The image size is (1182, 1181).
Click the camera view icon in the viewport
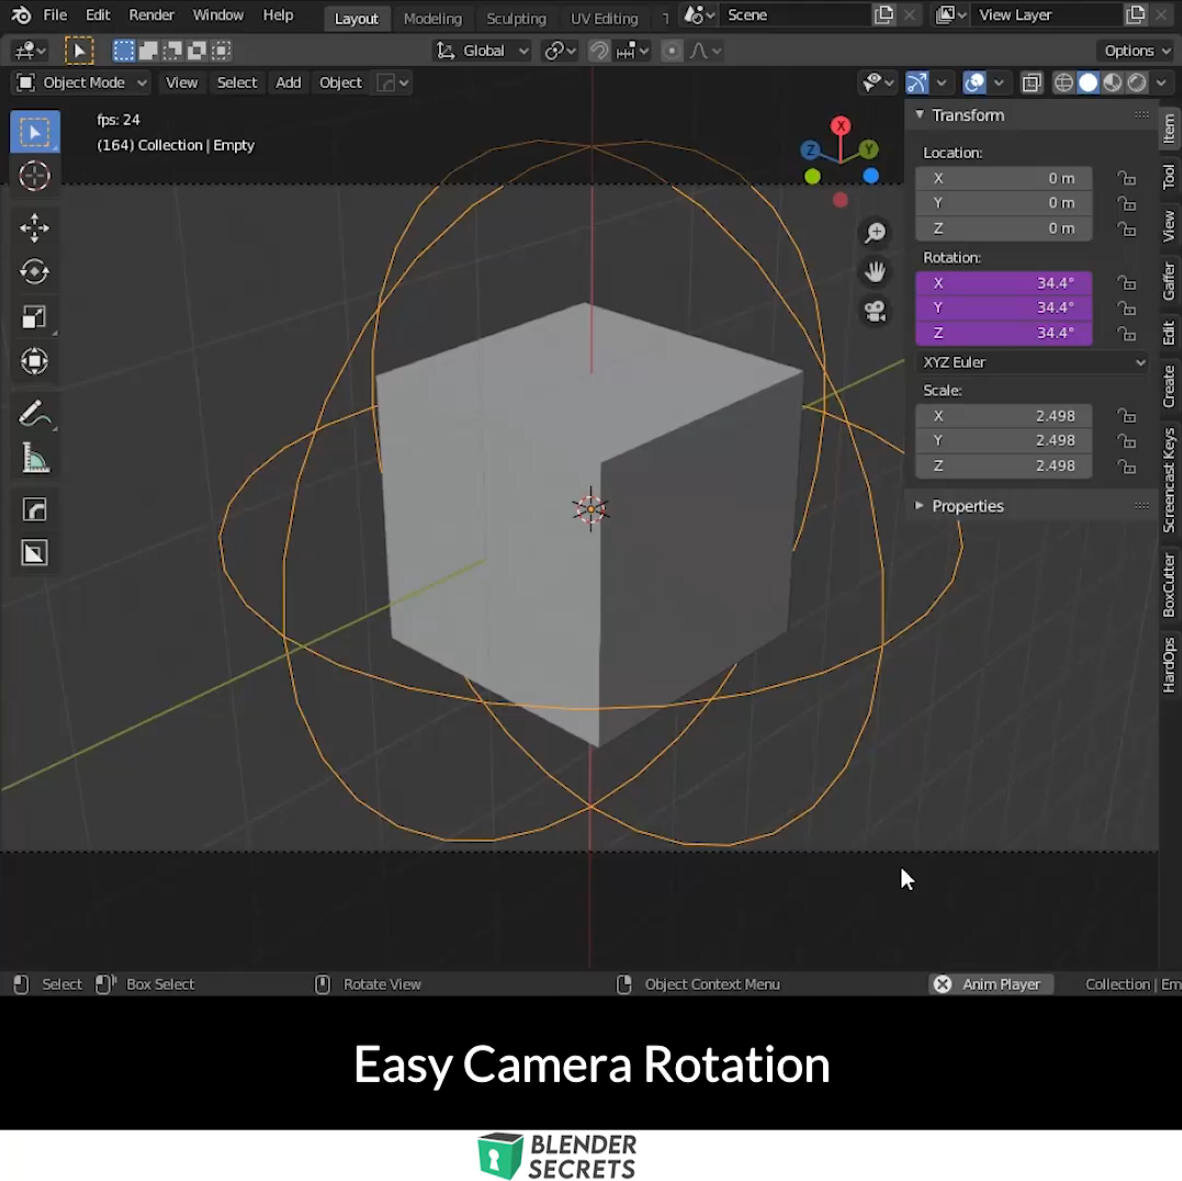click(x=876, y=313)
